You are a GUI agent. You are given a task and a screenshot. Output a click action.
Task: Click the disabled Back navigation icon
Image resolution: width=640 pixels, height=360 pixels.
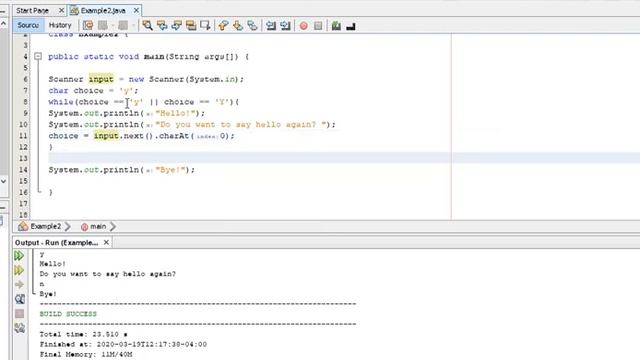102,25
